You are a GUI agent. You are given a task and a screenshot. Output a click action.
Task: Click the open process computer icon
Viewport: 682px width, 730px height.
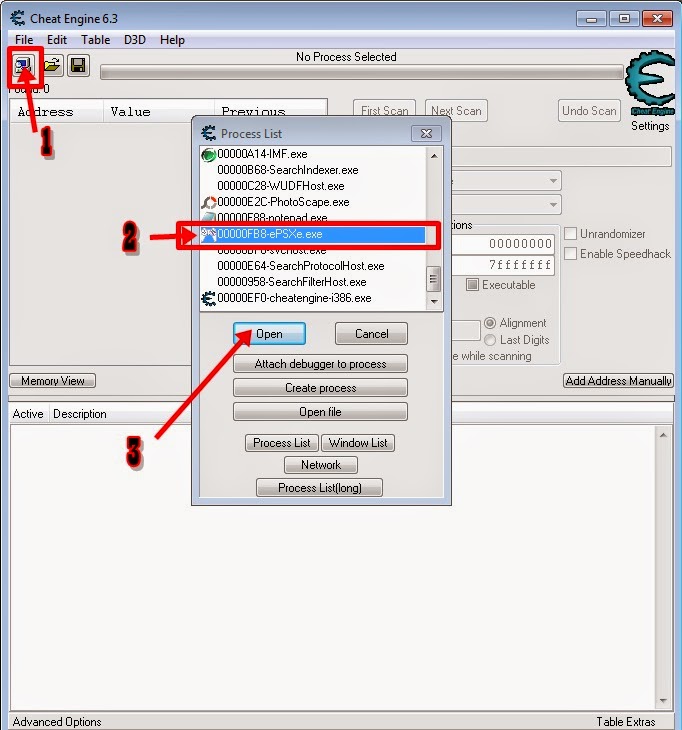[23, 66]
